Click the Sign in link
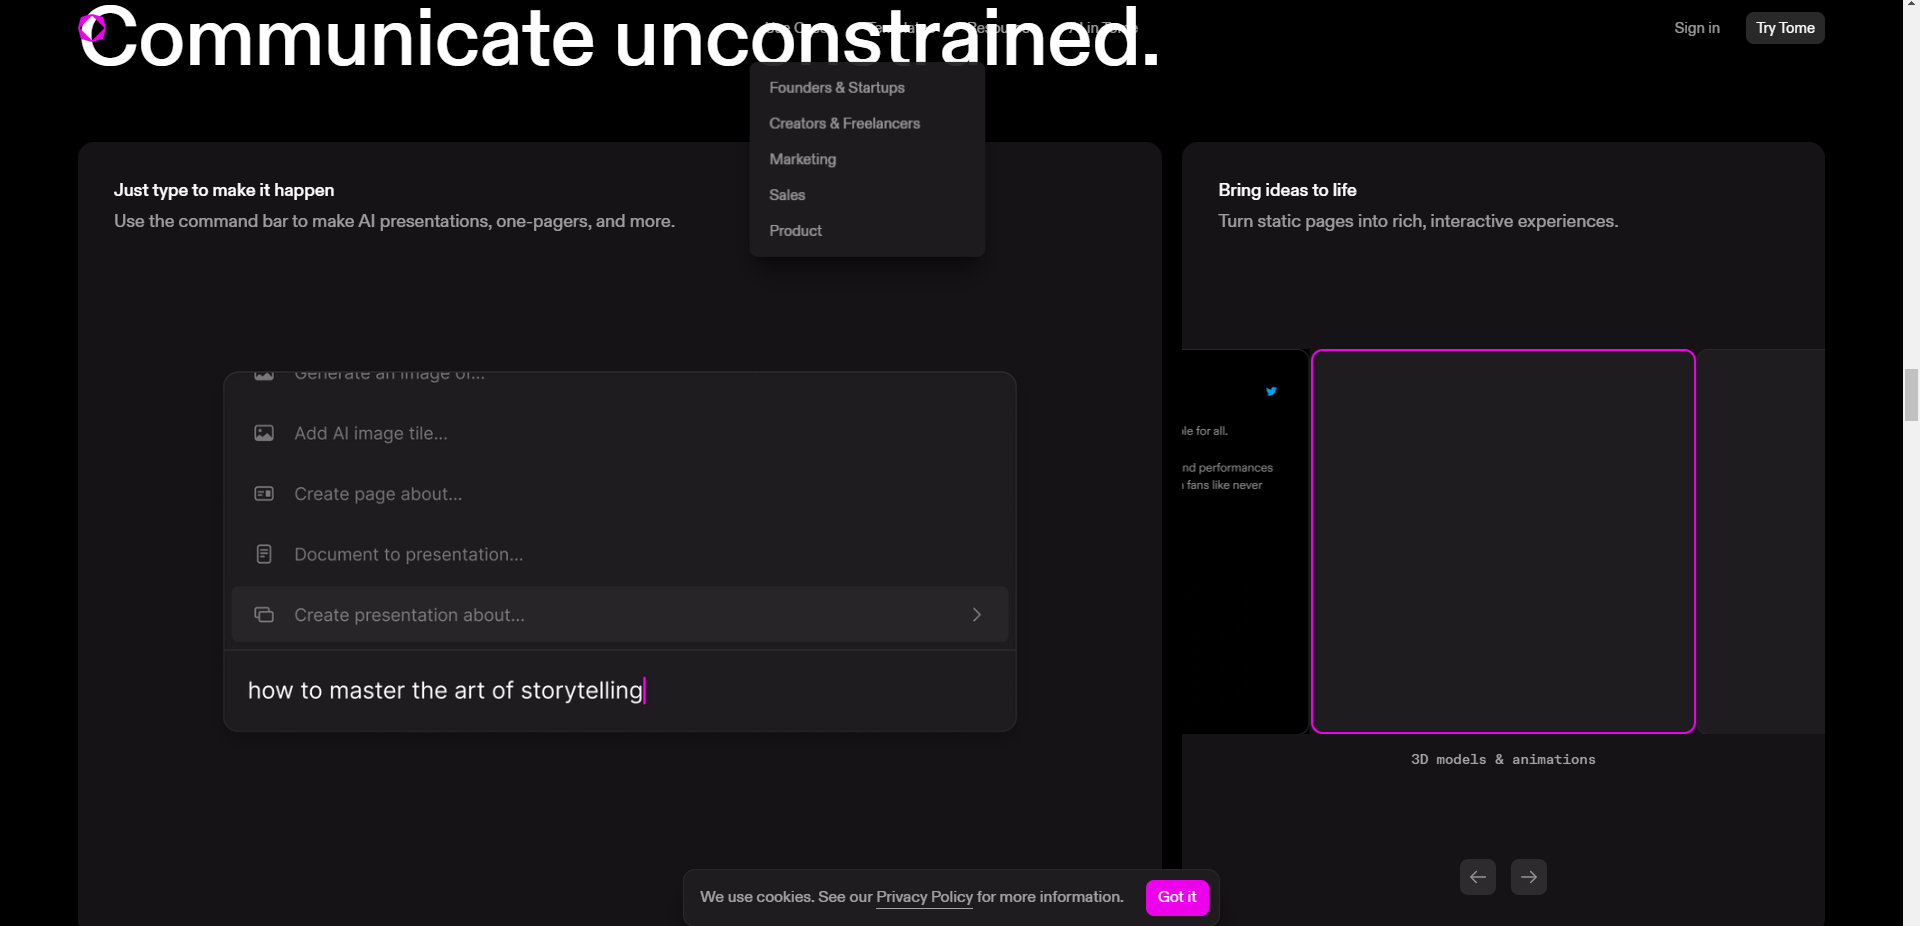Screen dimensions: 1920x926 pyautogui.click(x=1696, y=28)
